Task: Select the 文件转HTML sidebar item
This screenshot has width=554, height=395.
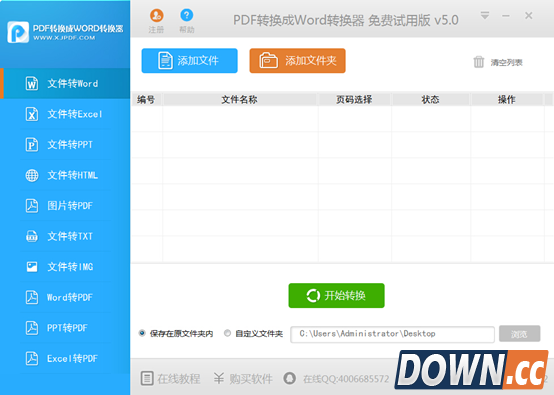Action: (65, 175)
